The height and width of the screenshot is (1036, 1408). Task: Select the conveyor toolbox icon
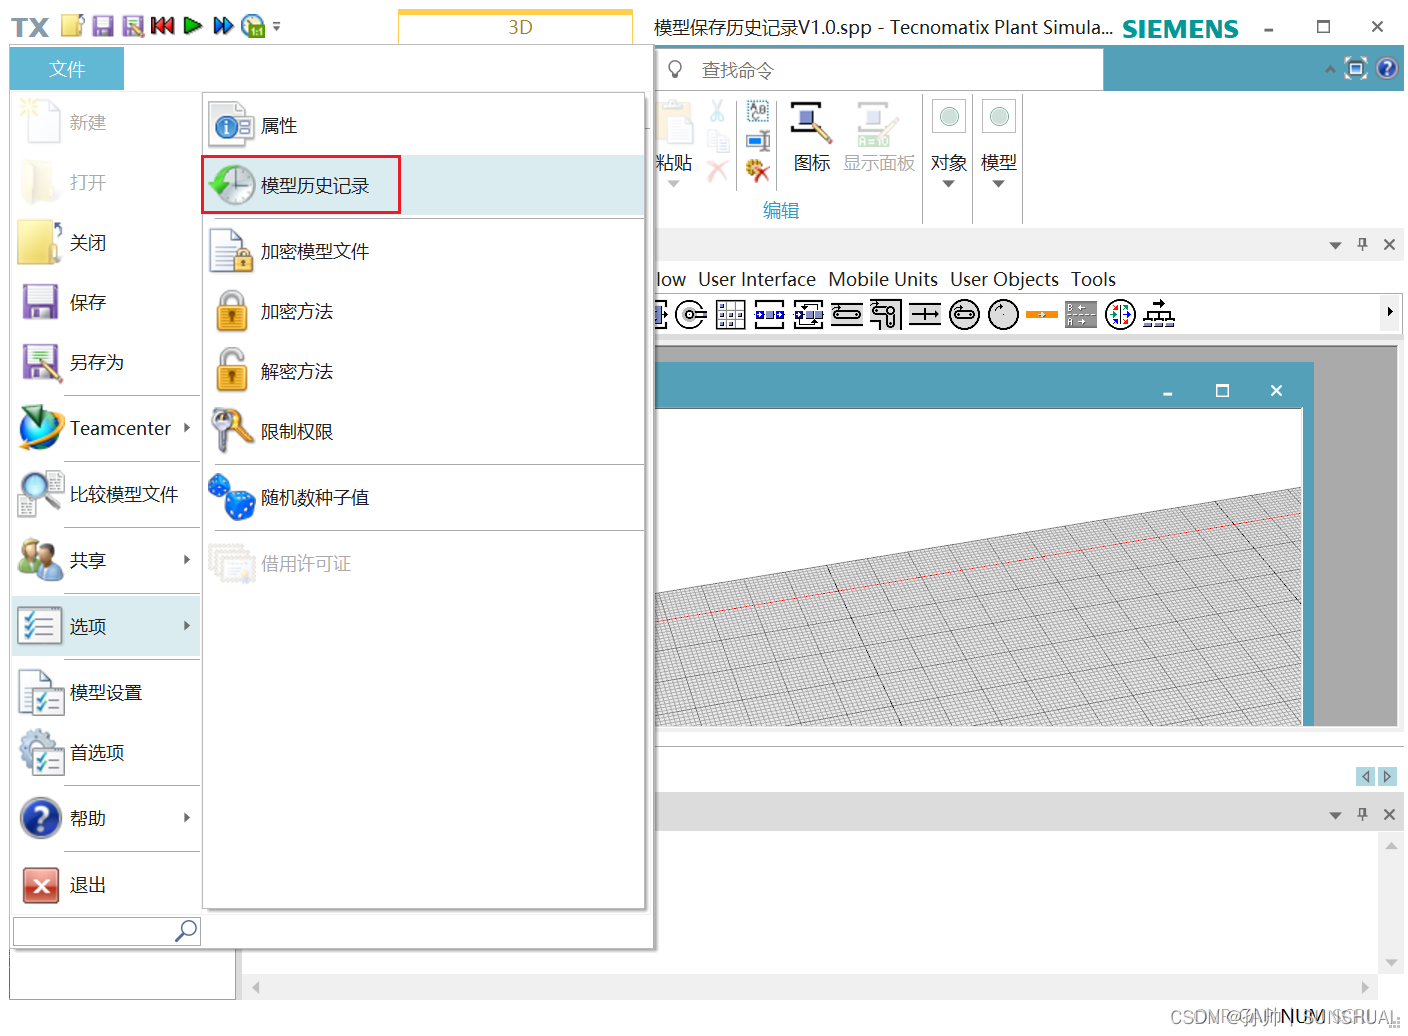pos(847,315)
